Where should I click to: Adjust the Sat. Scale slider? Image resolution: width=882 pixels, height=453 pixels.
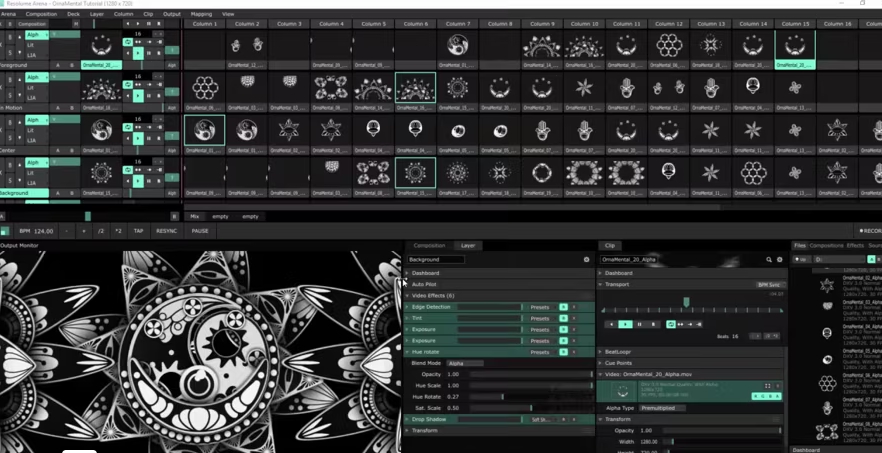531,408
